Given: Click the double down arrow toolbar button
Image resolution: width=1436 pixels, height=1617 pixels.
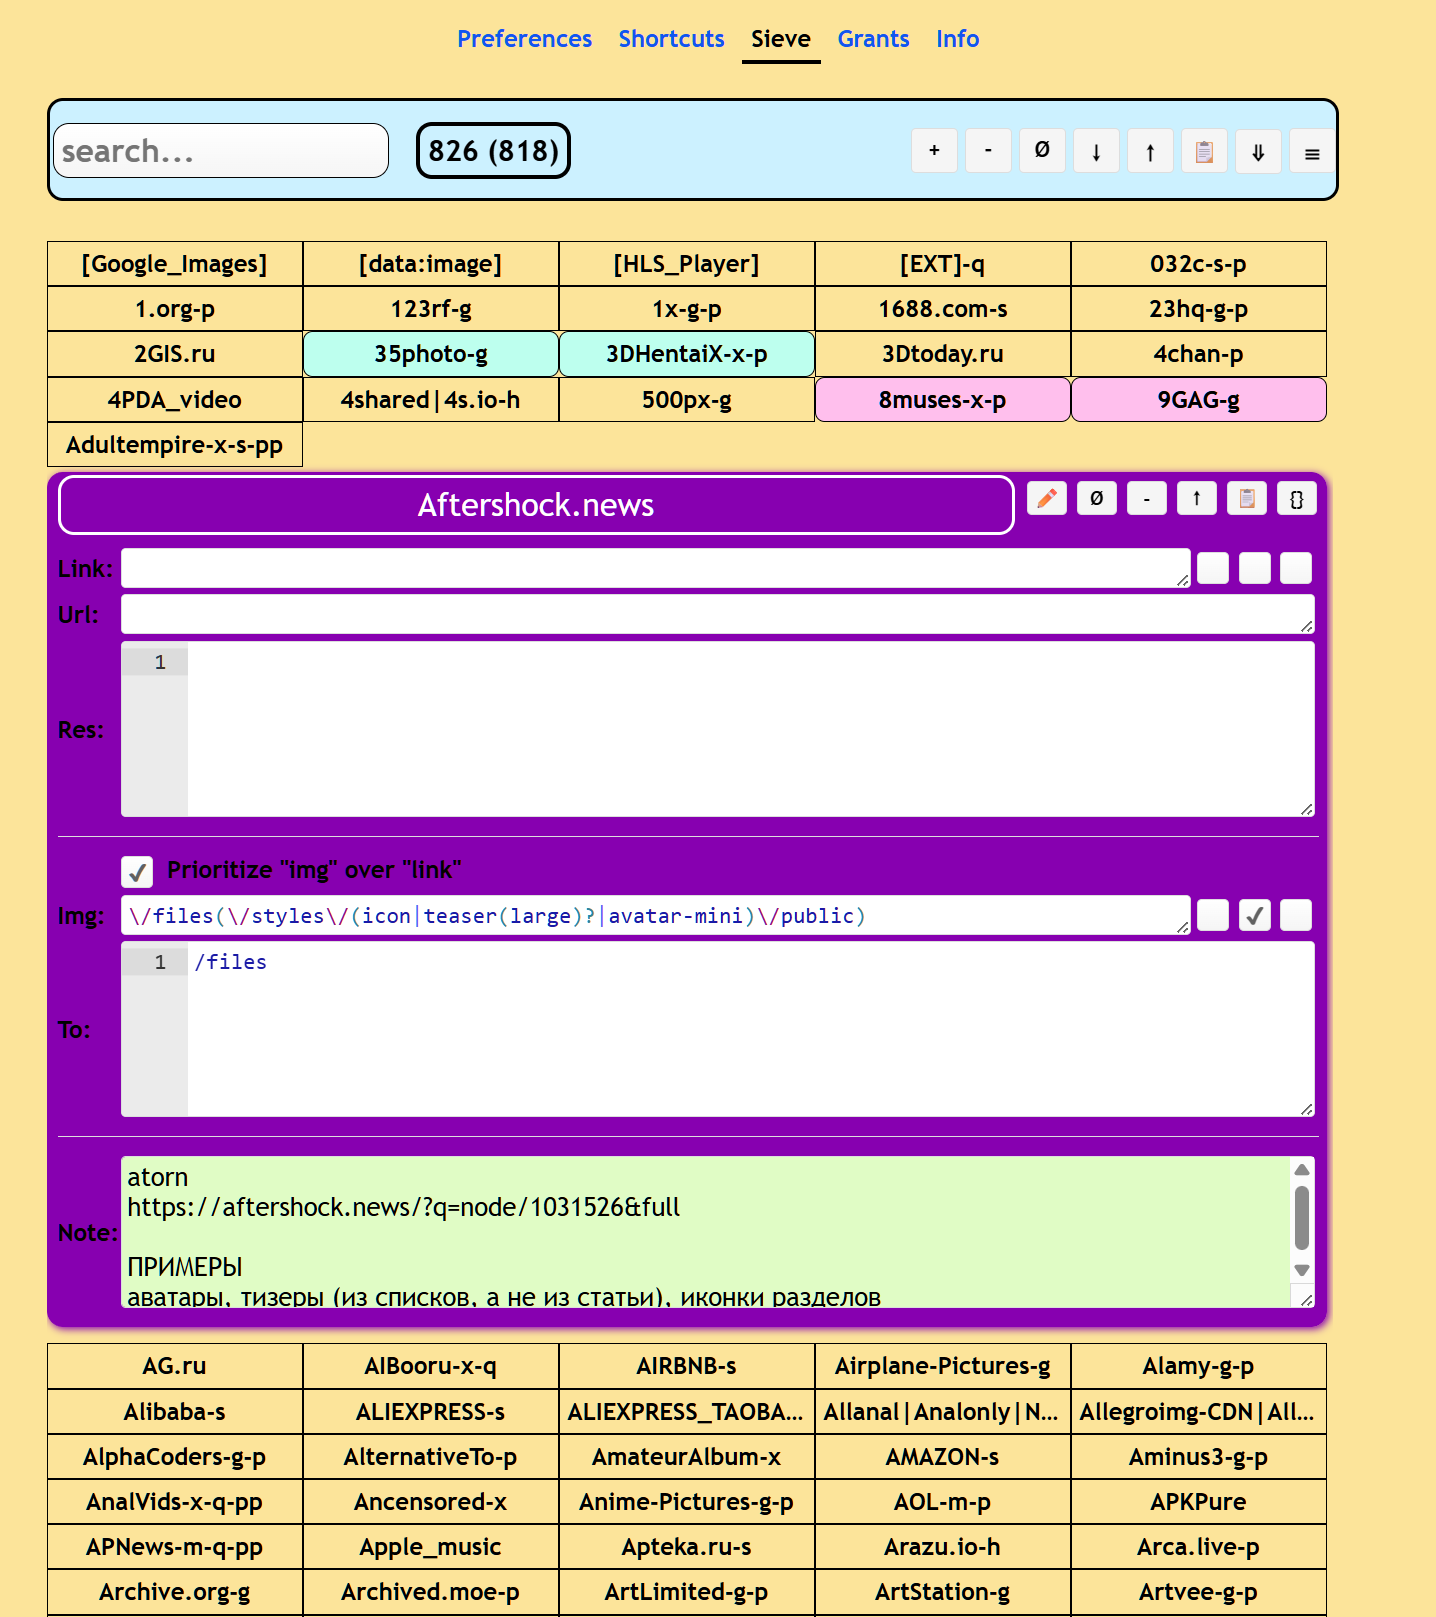Looking at the screenshot, I should tap(1258, 151).
